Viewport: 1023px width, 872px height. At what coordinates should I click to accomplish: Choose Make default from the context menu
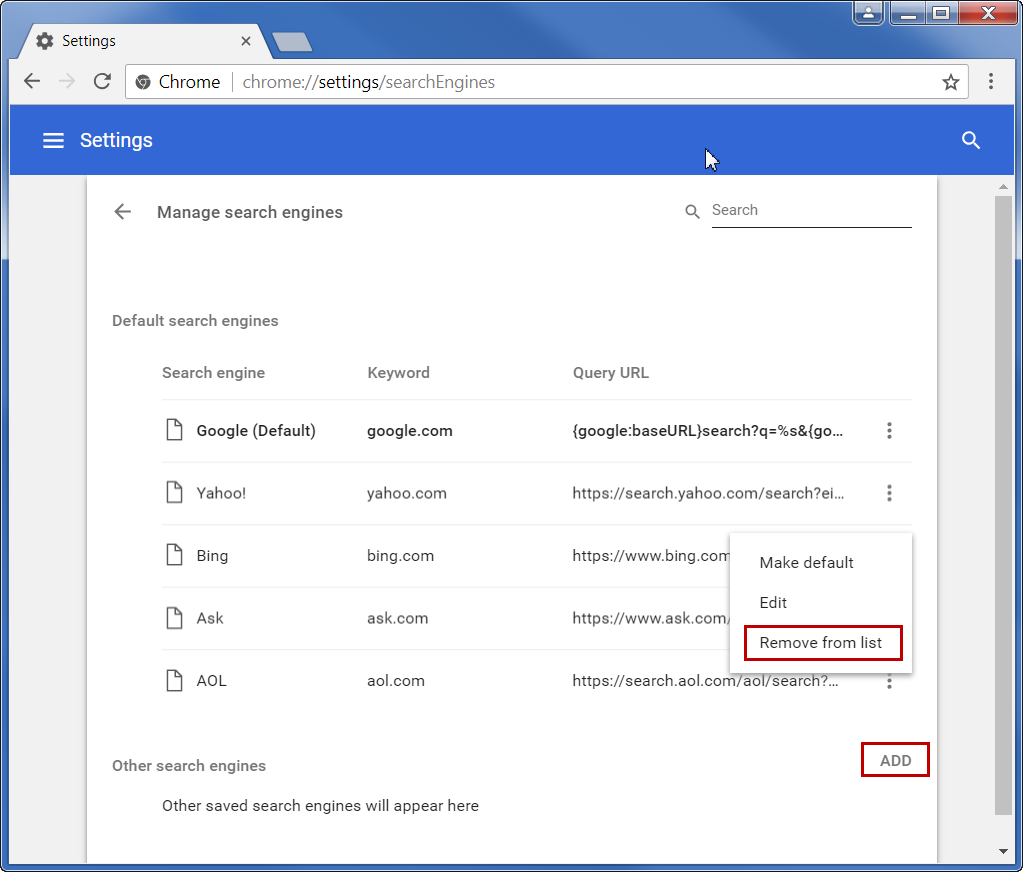click(806, 563)
